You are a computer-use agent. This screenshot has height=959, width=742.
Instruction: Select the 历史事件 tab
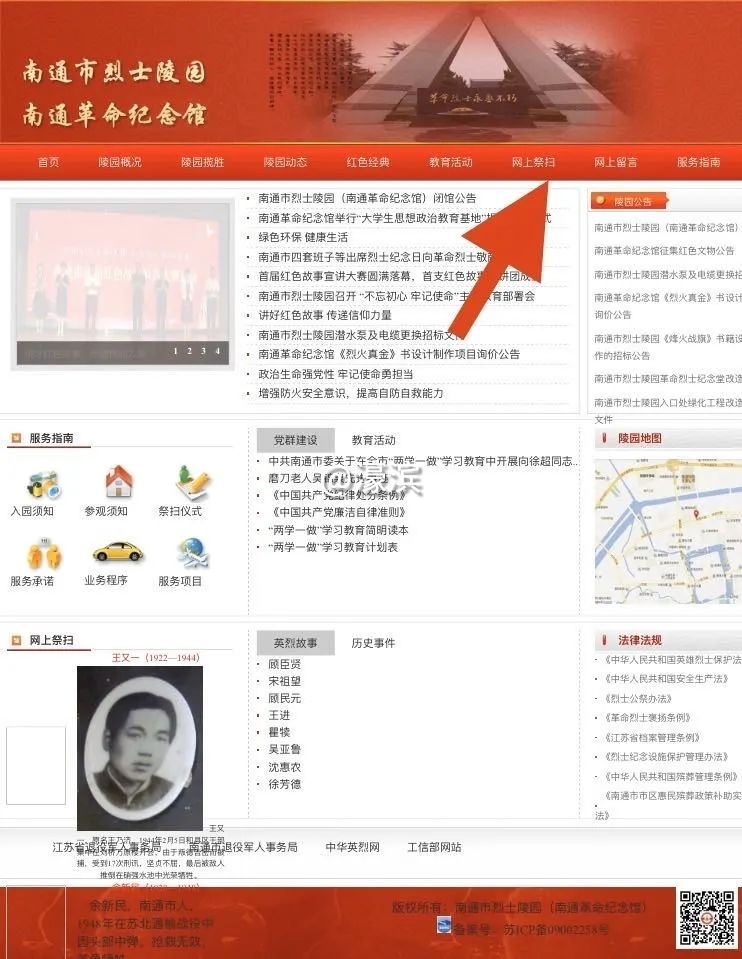pyautogui.click(x=373, y=643)
